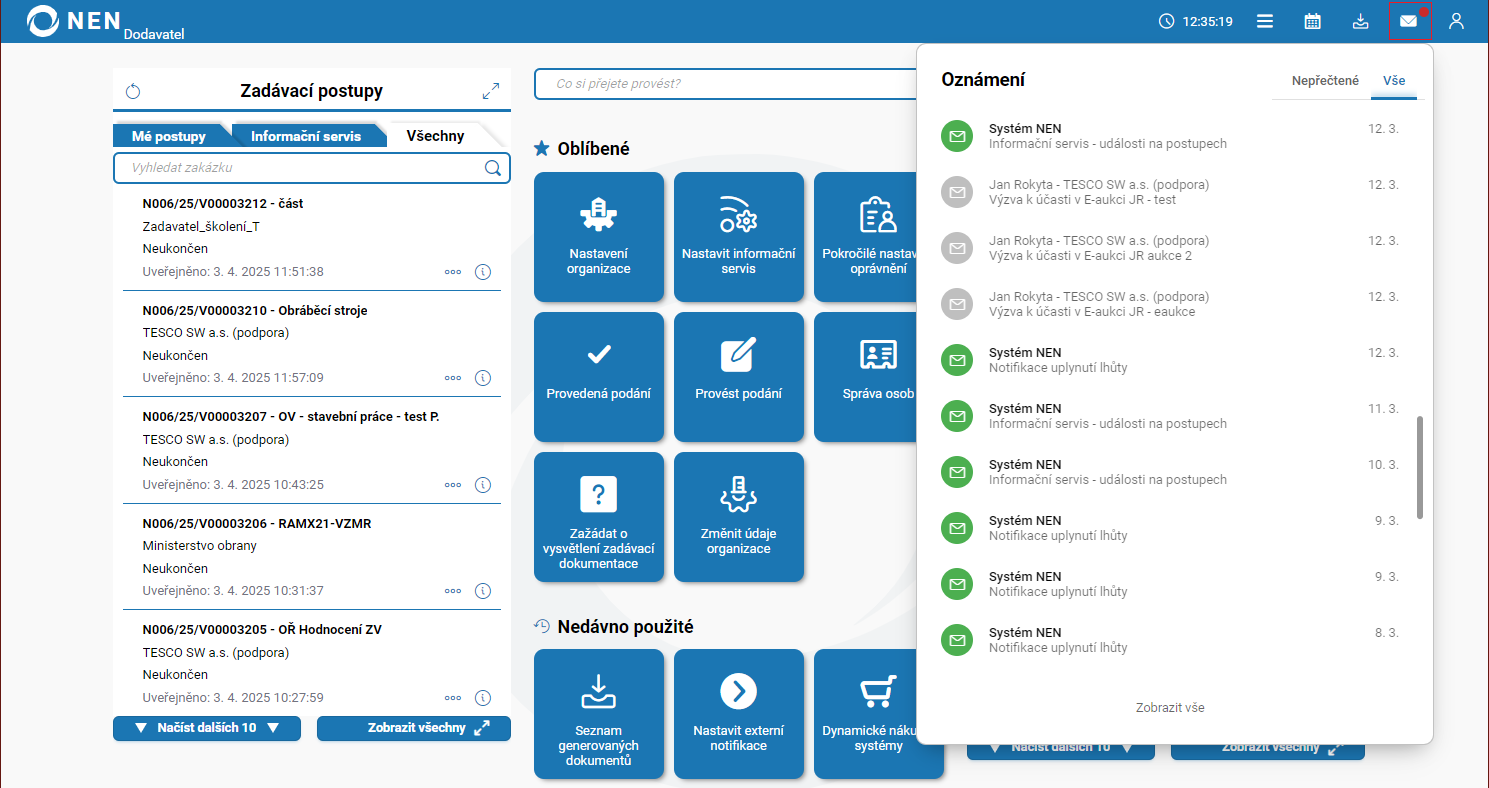Image resolution: width=1489 pixels, height=788 pixels.
Task: Open the hamburger main menu
Action: [x=1265, y=21]
